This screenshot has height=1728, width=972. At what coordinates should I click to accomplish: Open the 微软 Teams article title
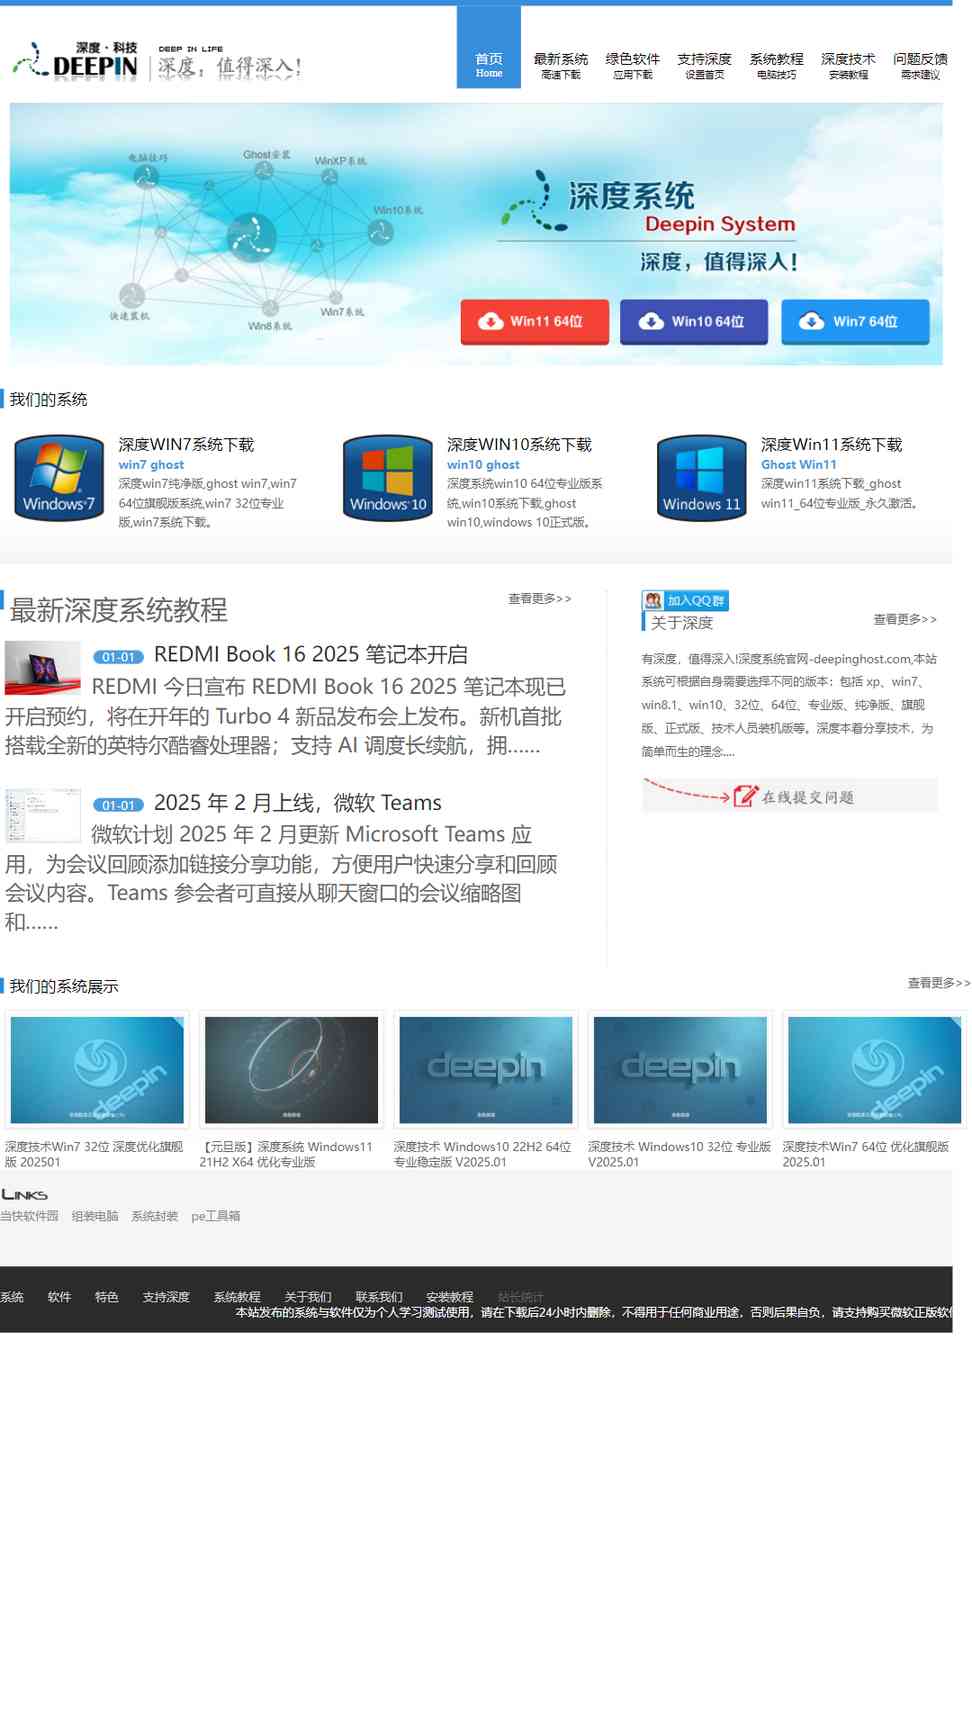coord(298,803)
